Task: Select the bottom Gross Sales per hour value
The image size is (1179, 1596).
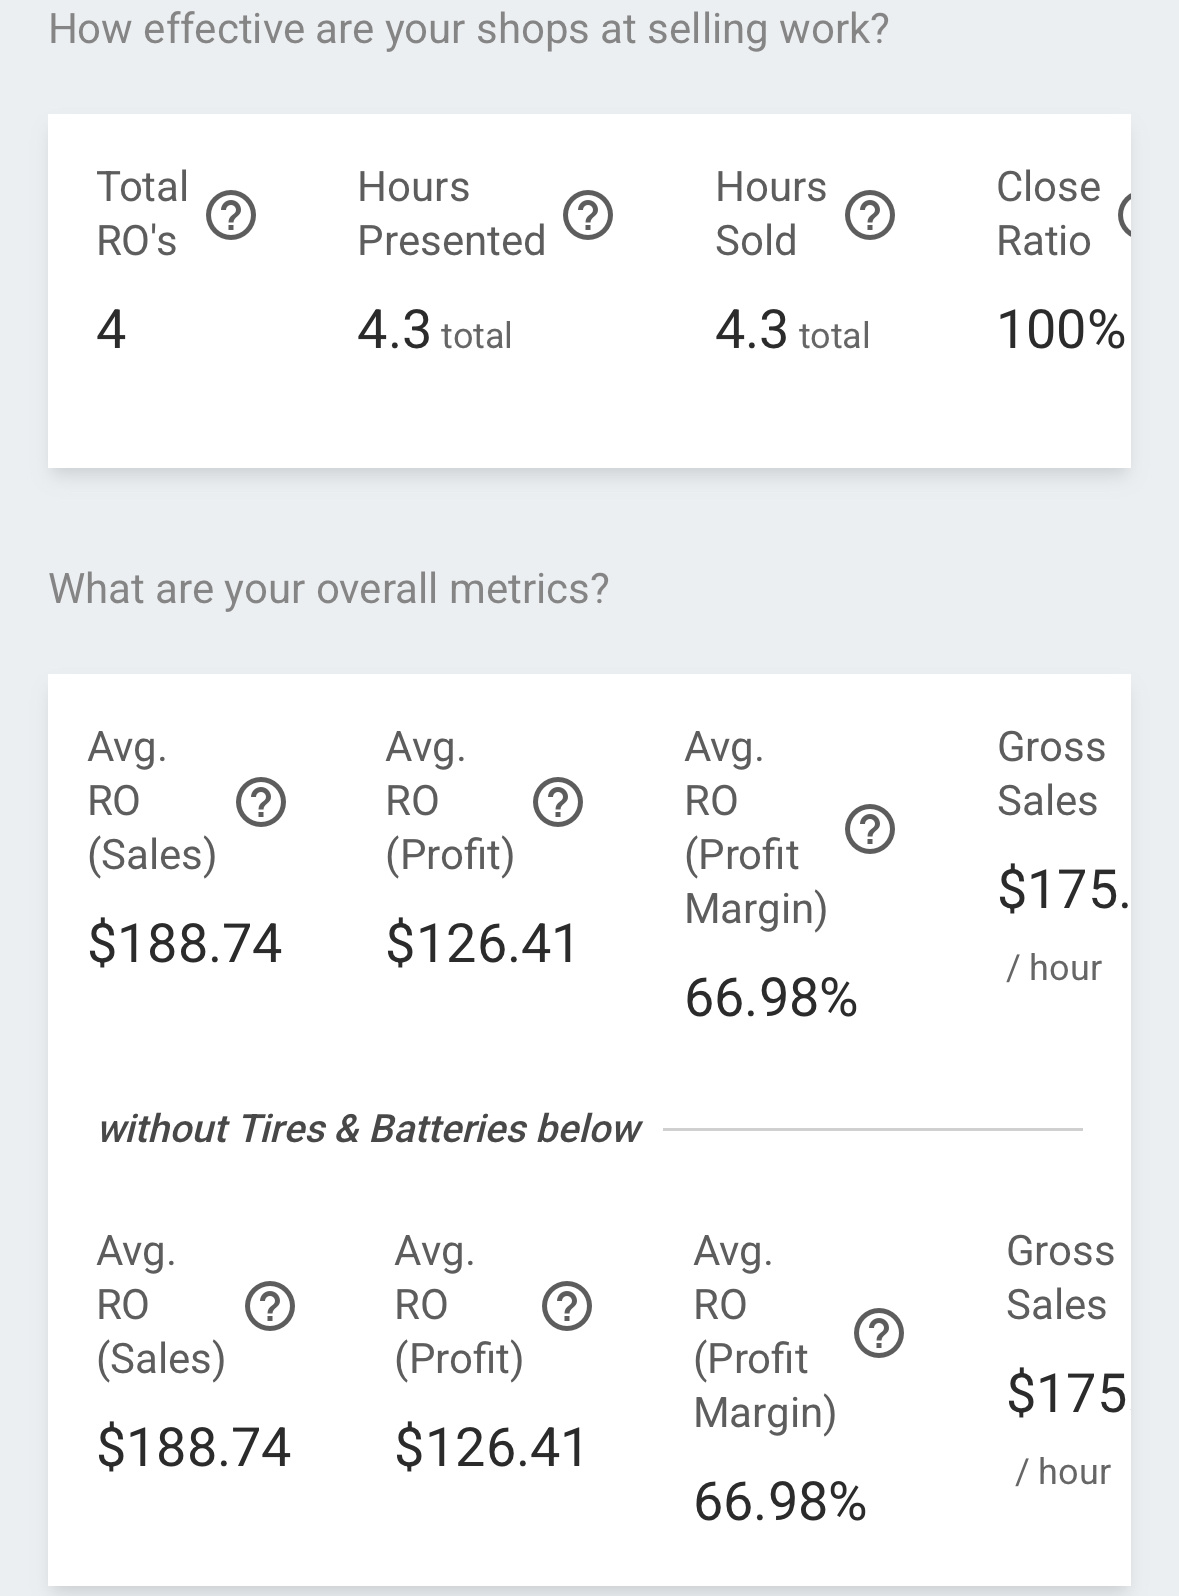Action: [1066, 1393]
